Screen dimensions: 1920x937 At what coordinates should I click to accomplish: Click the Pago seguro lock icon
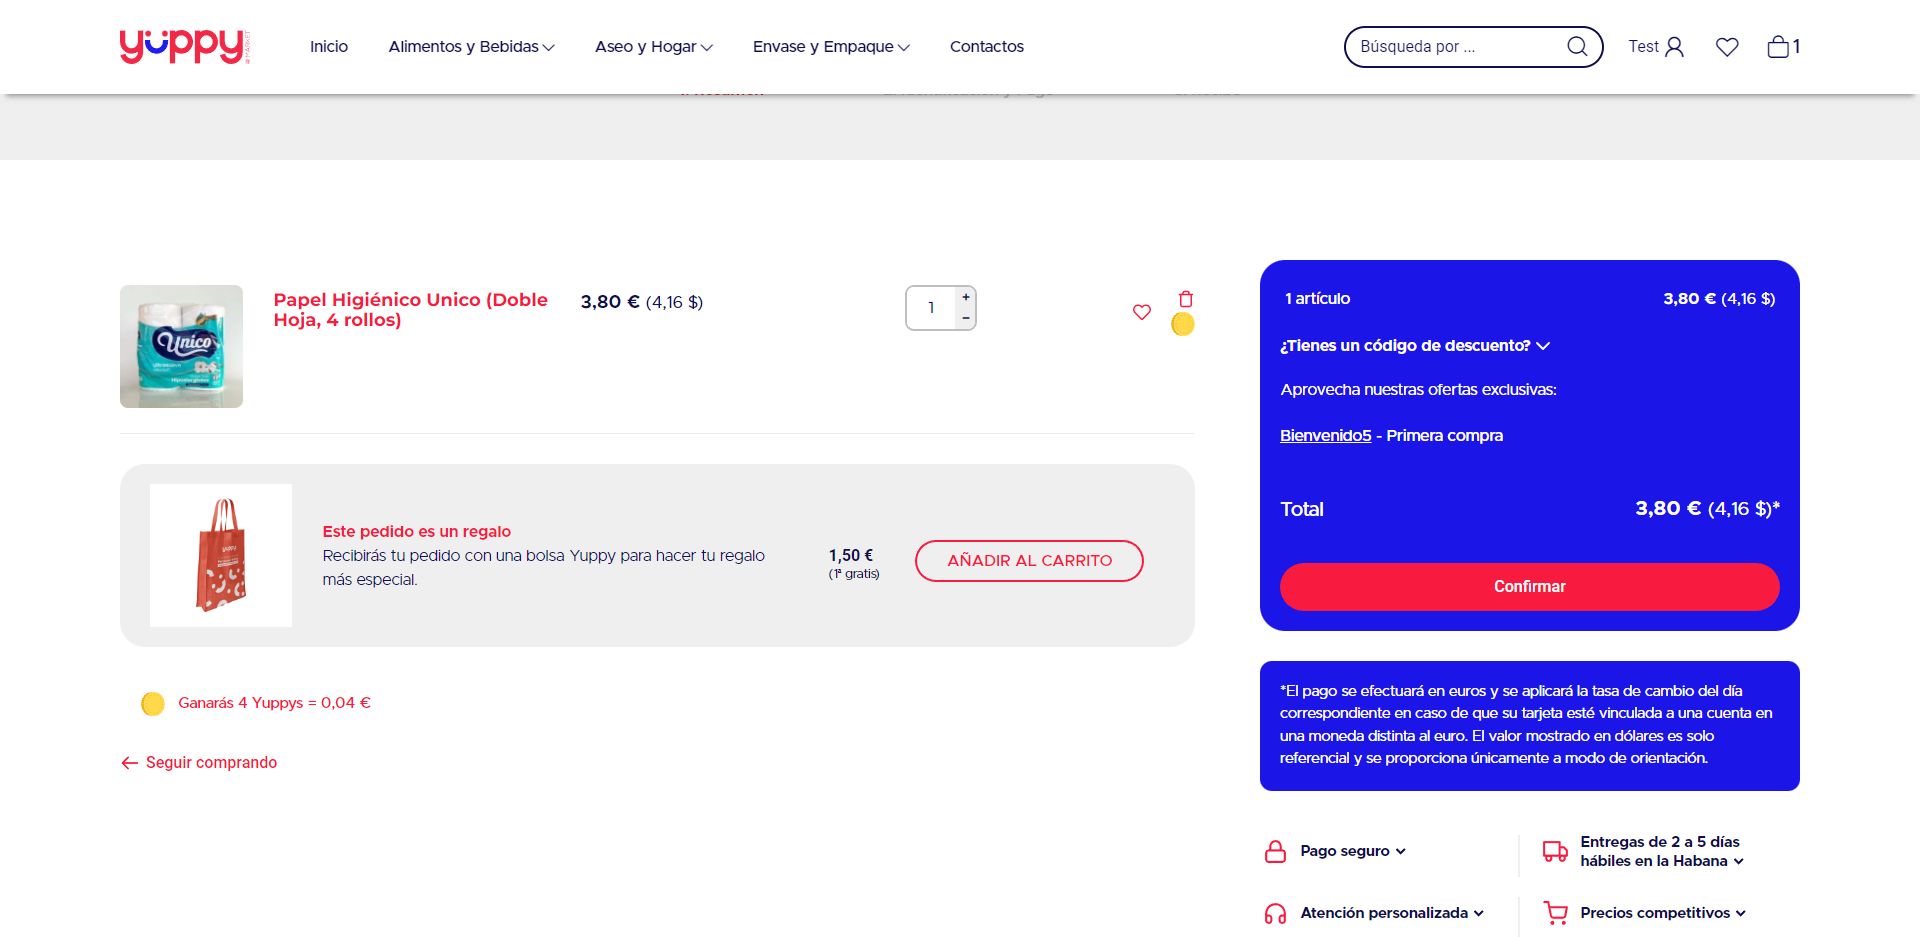click(1275, 851)
